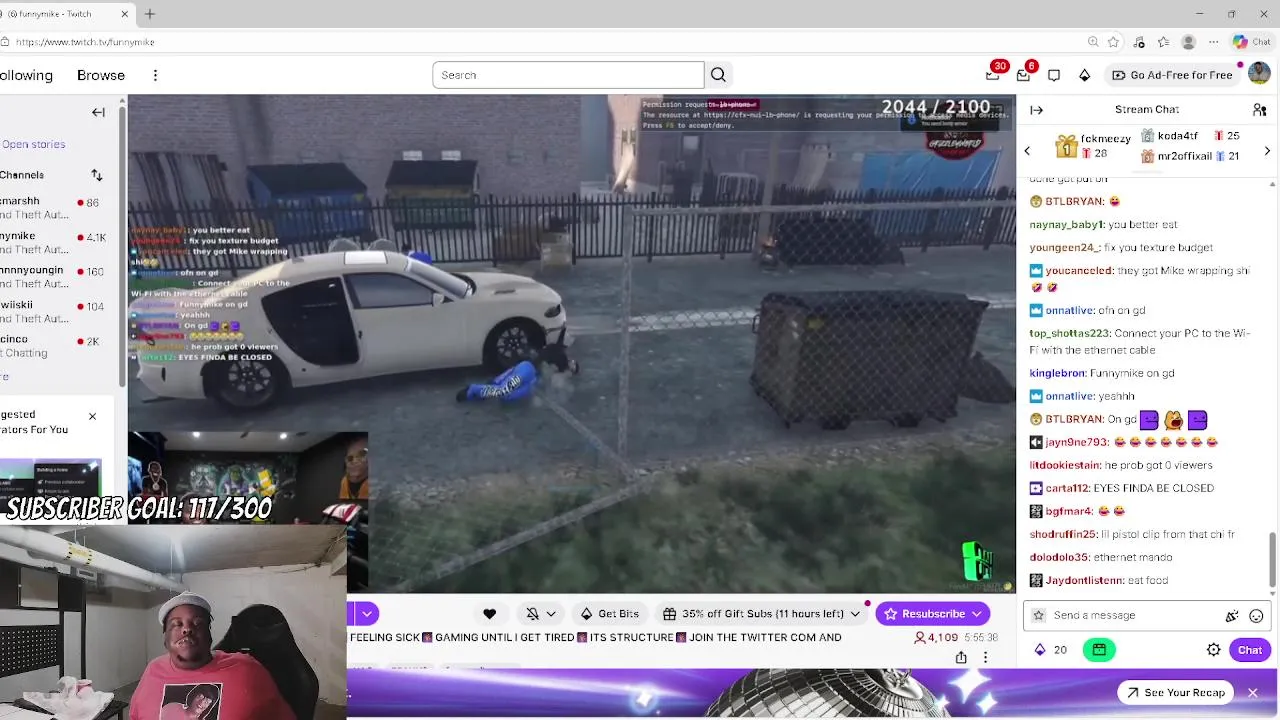
Task: Open the browser media control music icon
Action: coord(1139,42)
